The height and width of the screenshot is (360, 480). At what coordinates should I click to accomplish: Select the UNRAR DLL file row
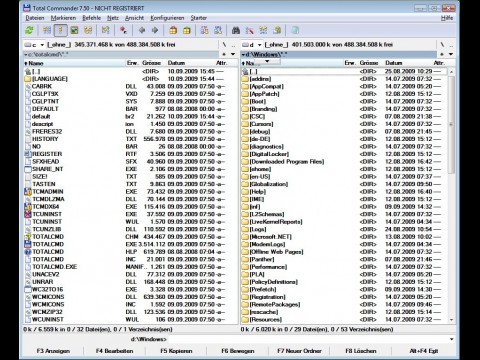(x=131, y=282)
